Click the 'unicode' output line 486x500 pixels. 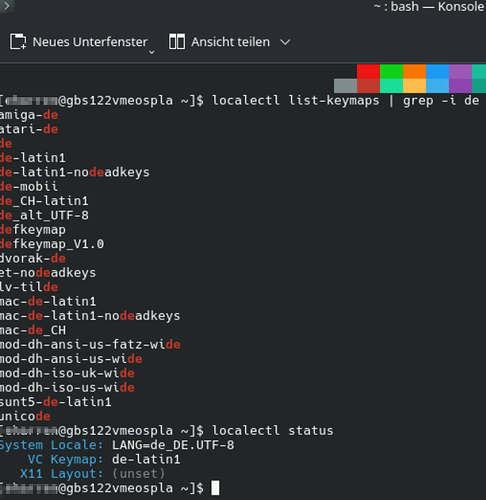(x=25, y=416)
